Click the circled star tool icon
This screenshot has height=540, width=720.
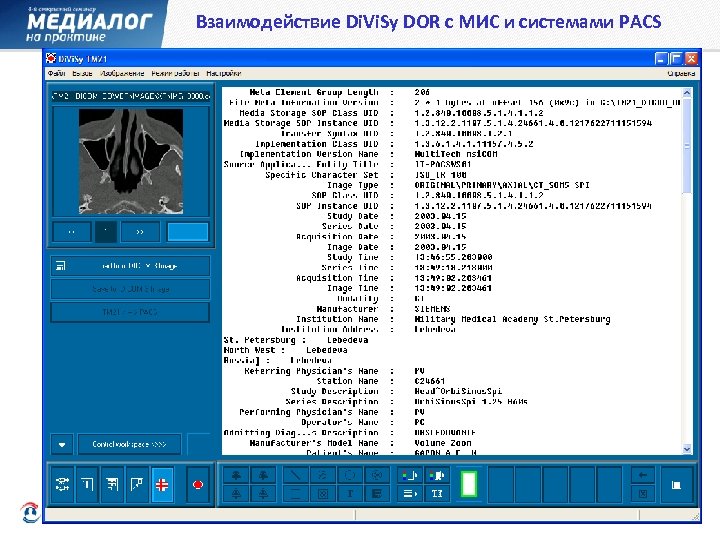377,475
